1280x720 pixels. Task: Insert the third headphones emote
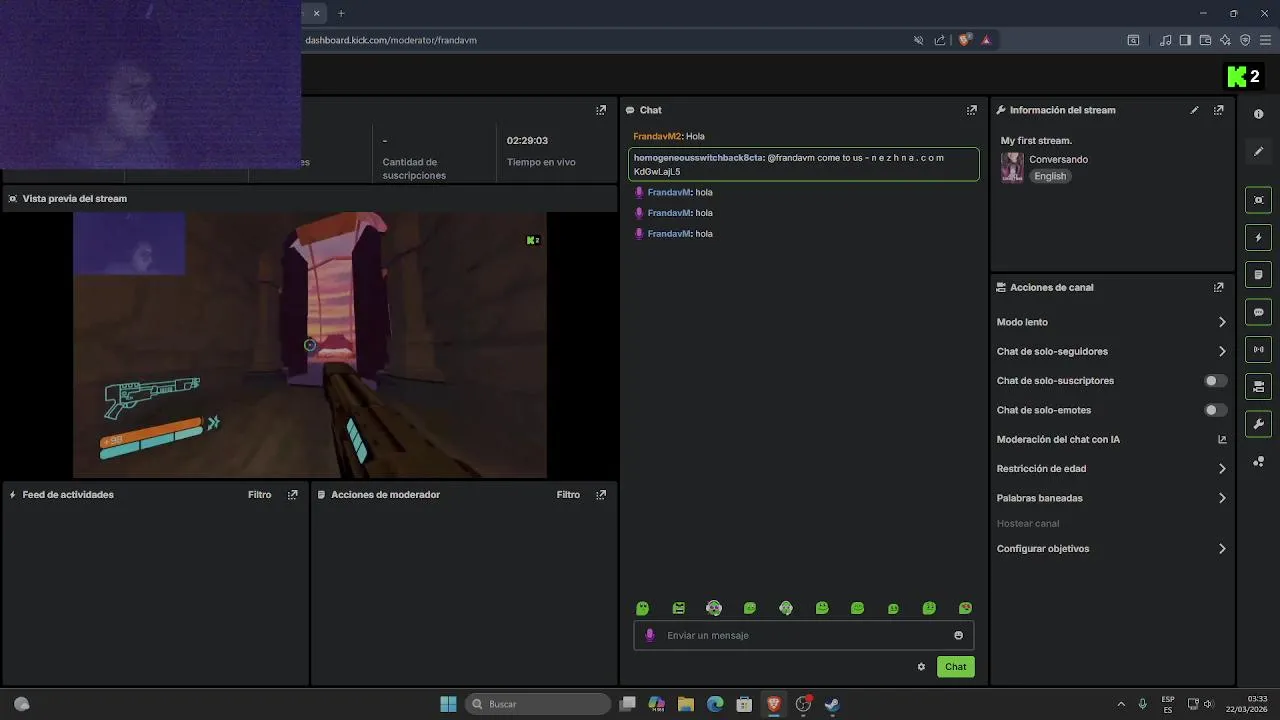[714, 608]
